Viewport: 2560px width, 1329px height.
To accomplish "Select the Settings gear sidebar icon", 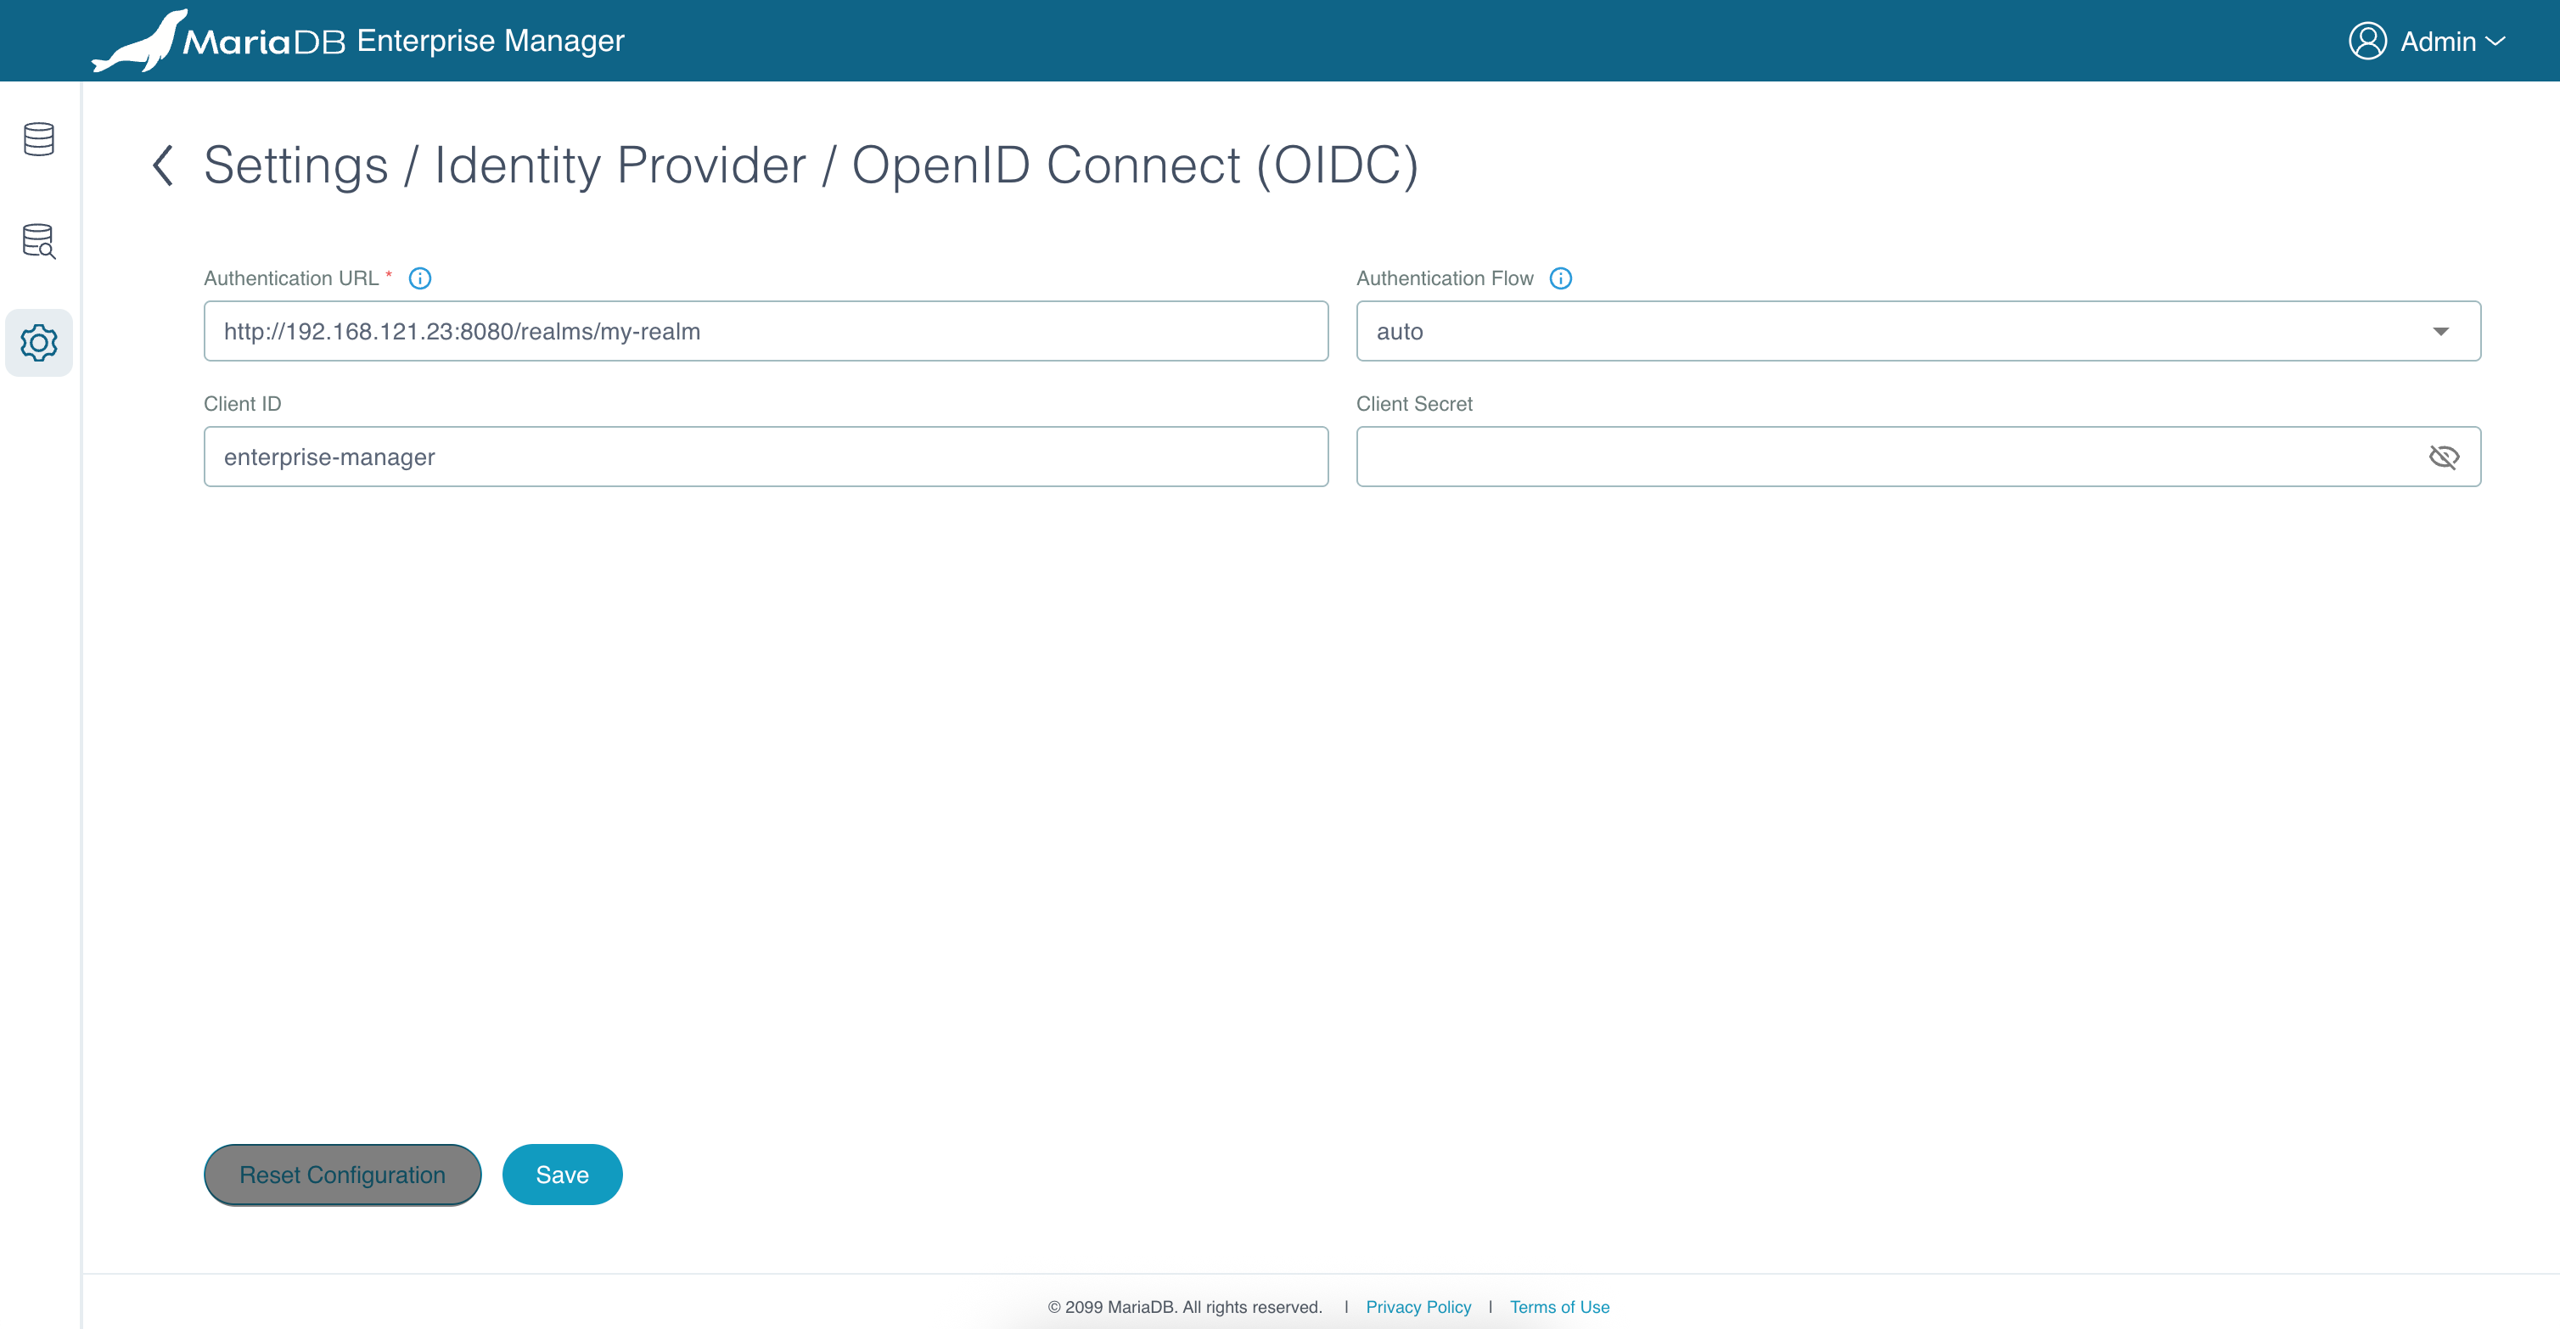I will point(39,343).
